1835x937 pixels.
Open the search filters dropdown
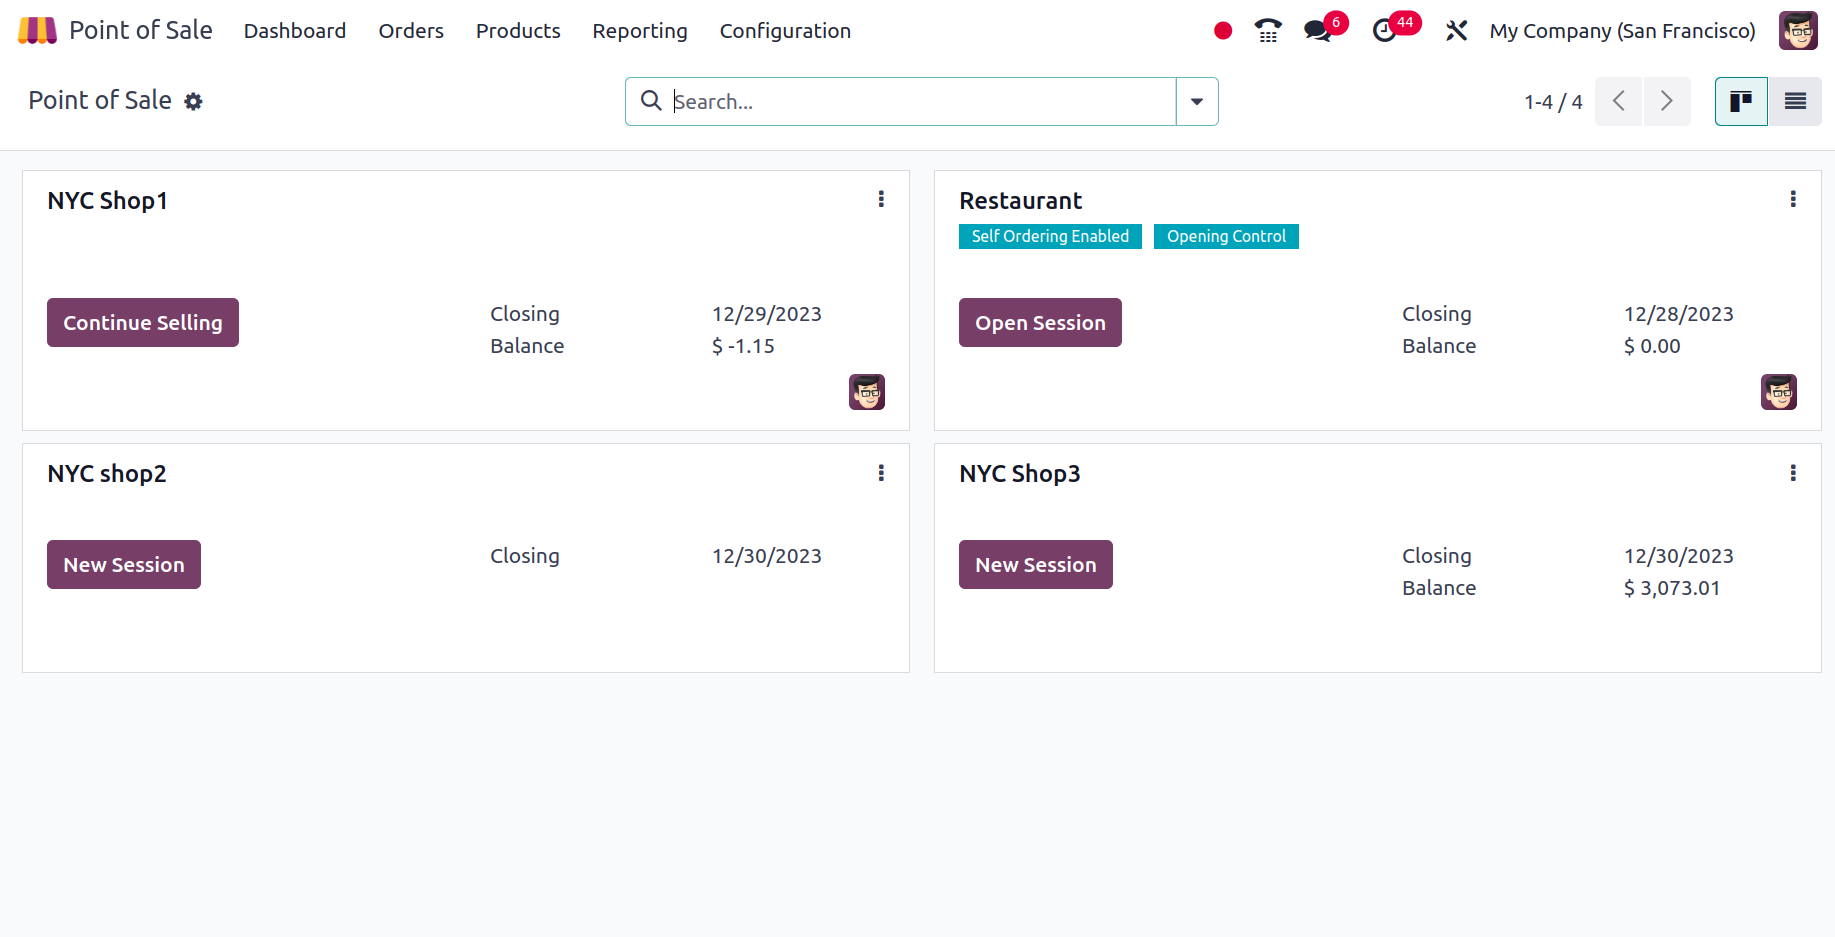(x=1197, y=101)
